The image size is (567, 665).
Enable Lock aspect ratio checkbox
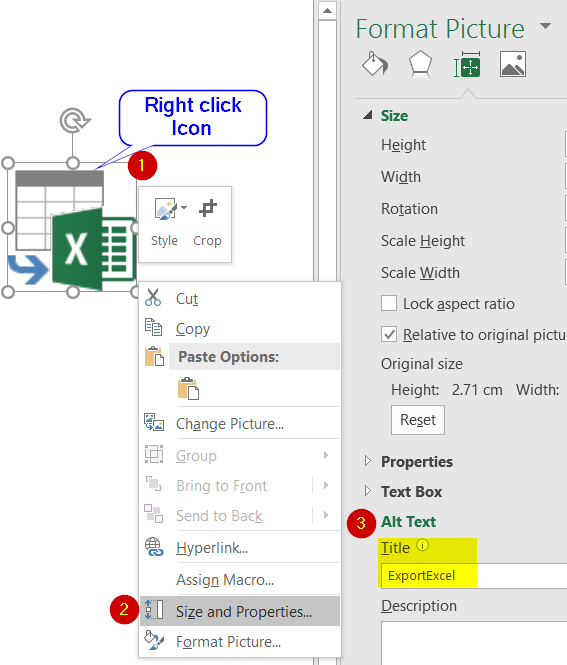tap(389, 303)
